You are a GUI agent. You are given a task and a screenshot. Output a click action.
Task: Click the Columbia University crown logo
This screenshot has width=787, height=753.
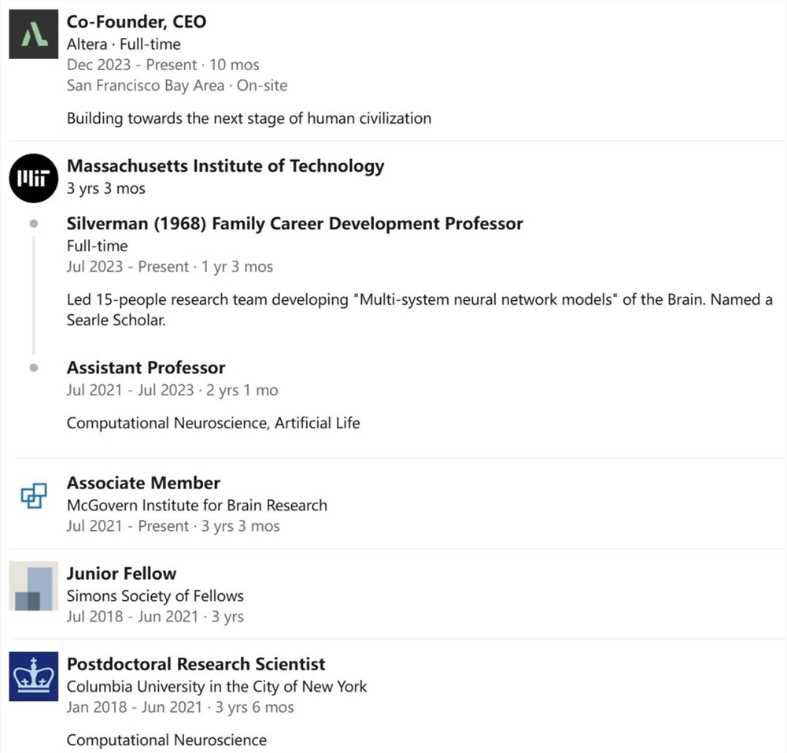coord(34,675)
